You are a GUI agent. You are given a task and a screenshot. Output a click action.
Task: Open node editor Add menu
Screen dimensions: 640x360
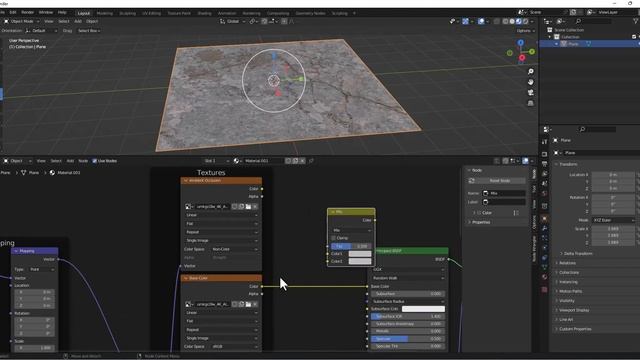70,161
